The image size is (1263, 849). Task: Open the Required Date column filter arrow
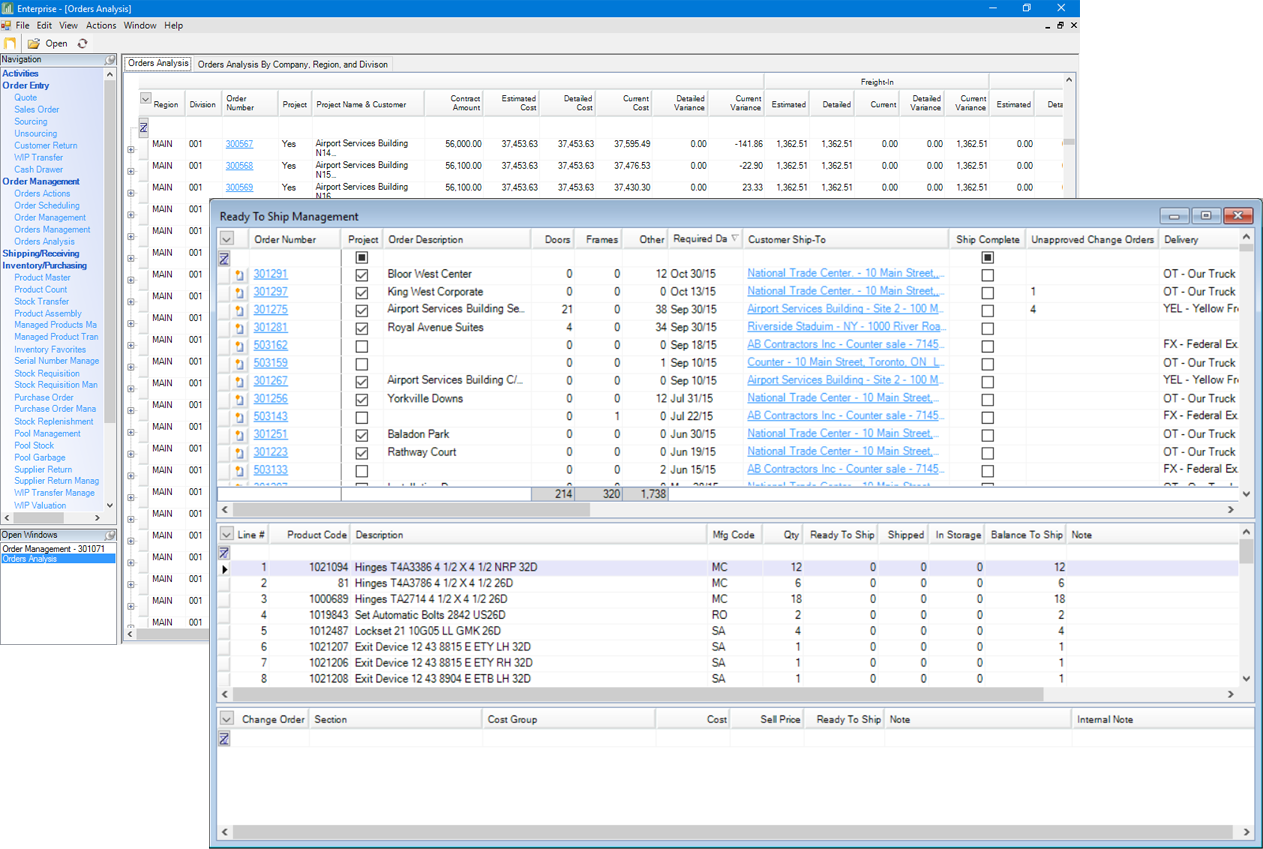coord(736,239)
